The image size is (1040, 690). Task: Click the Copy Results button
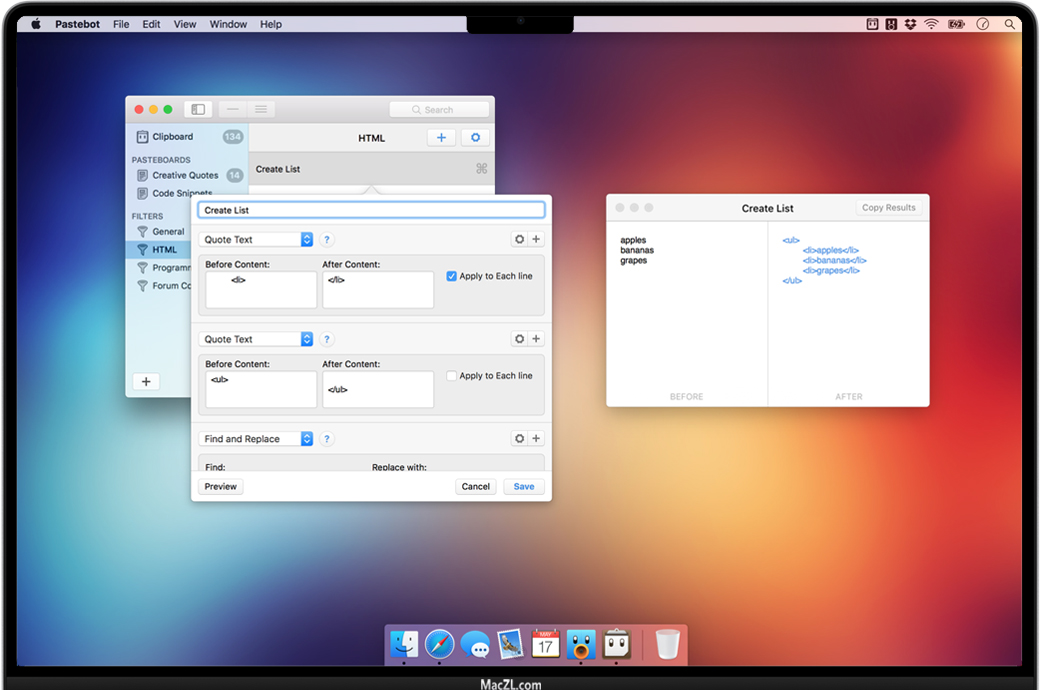coord(888,208)
